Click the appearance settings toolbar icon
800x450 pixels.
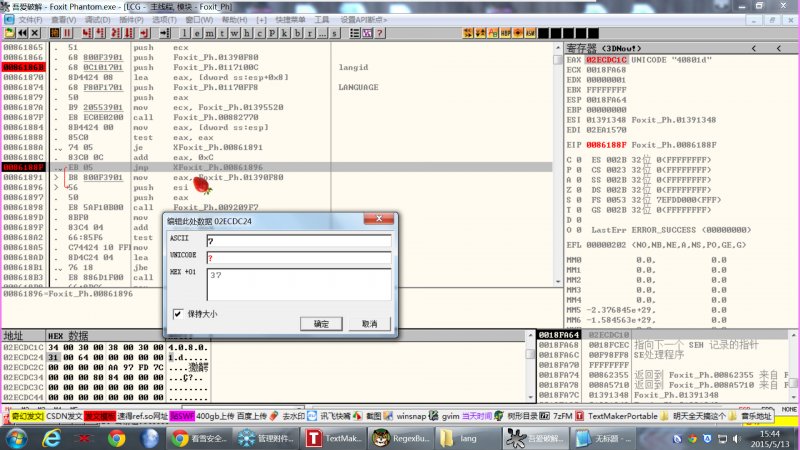[367, 33]
